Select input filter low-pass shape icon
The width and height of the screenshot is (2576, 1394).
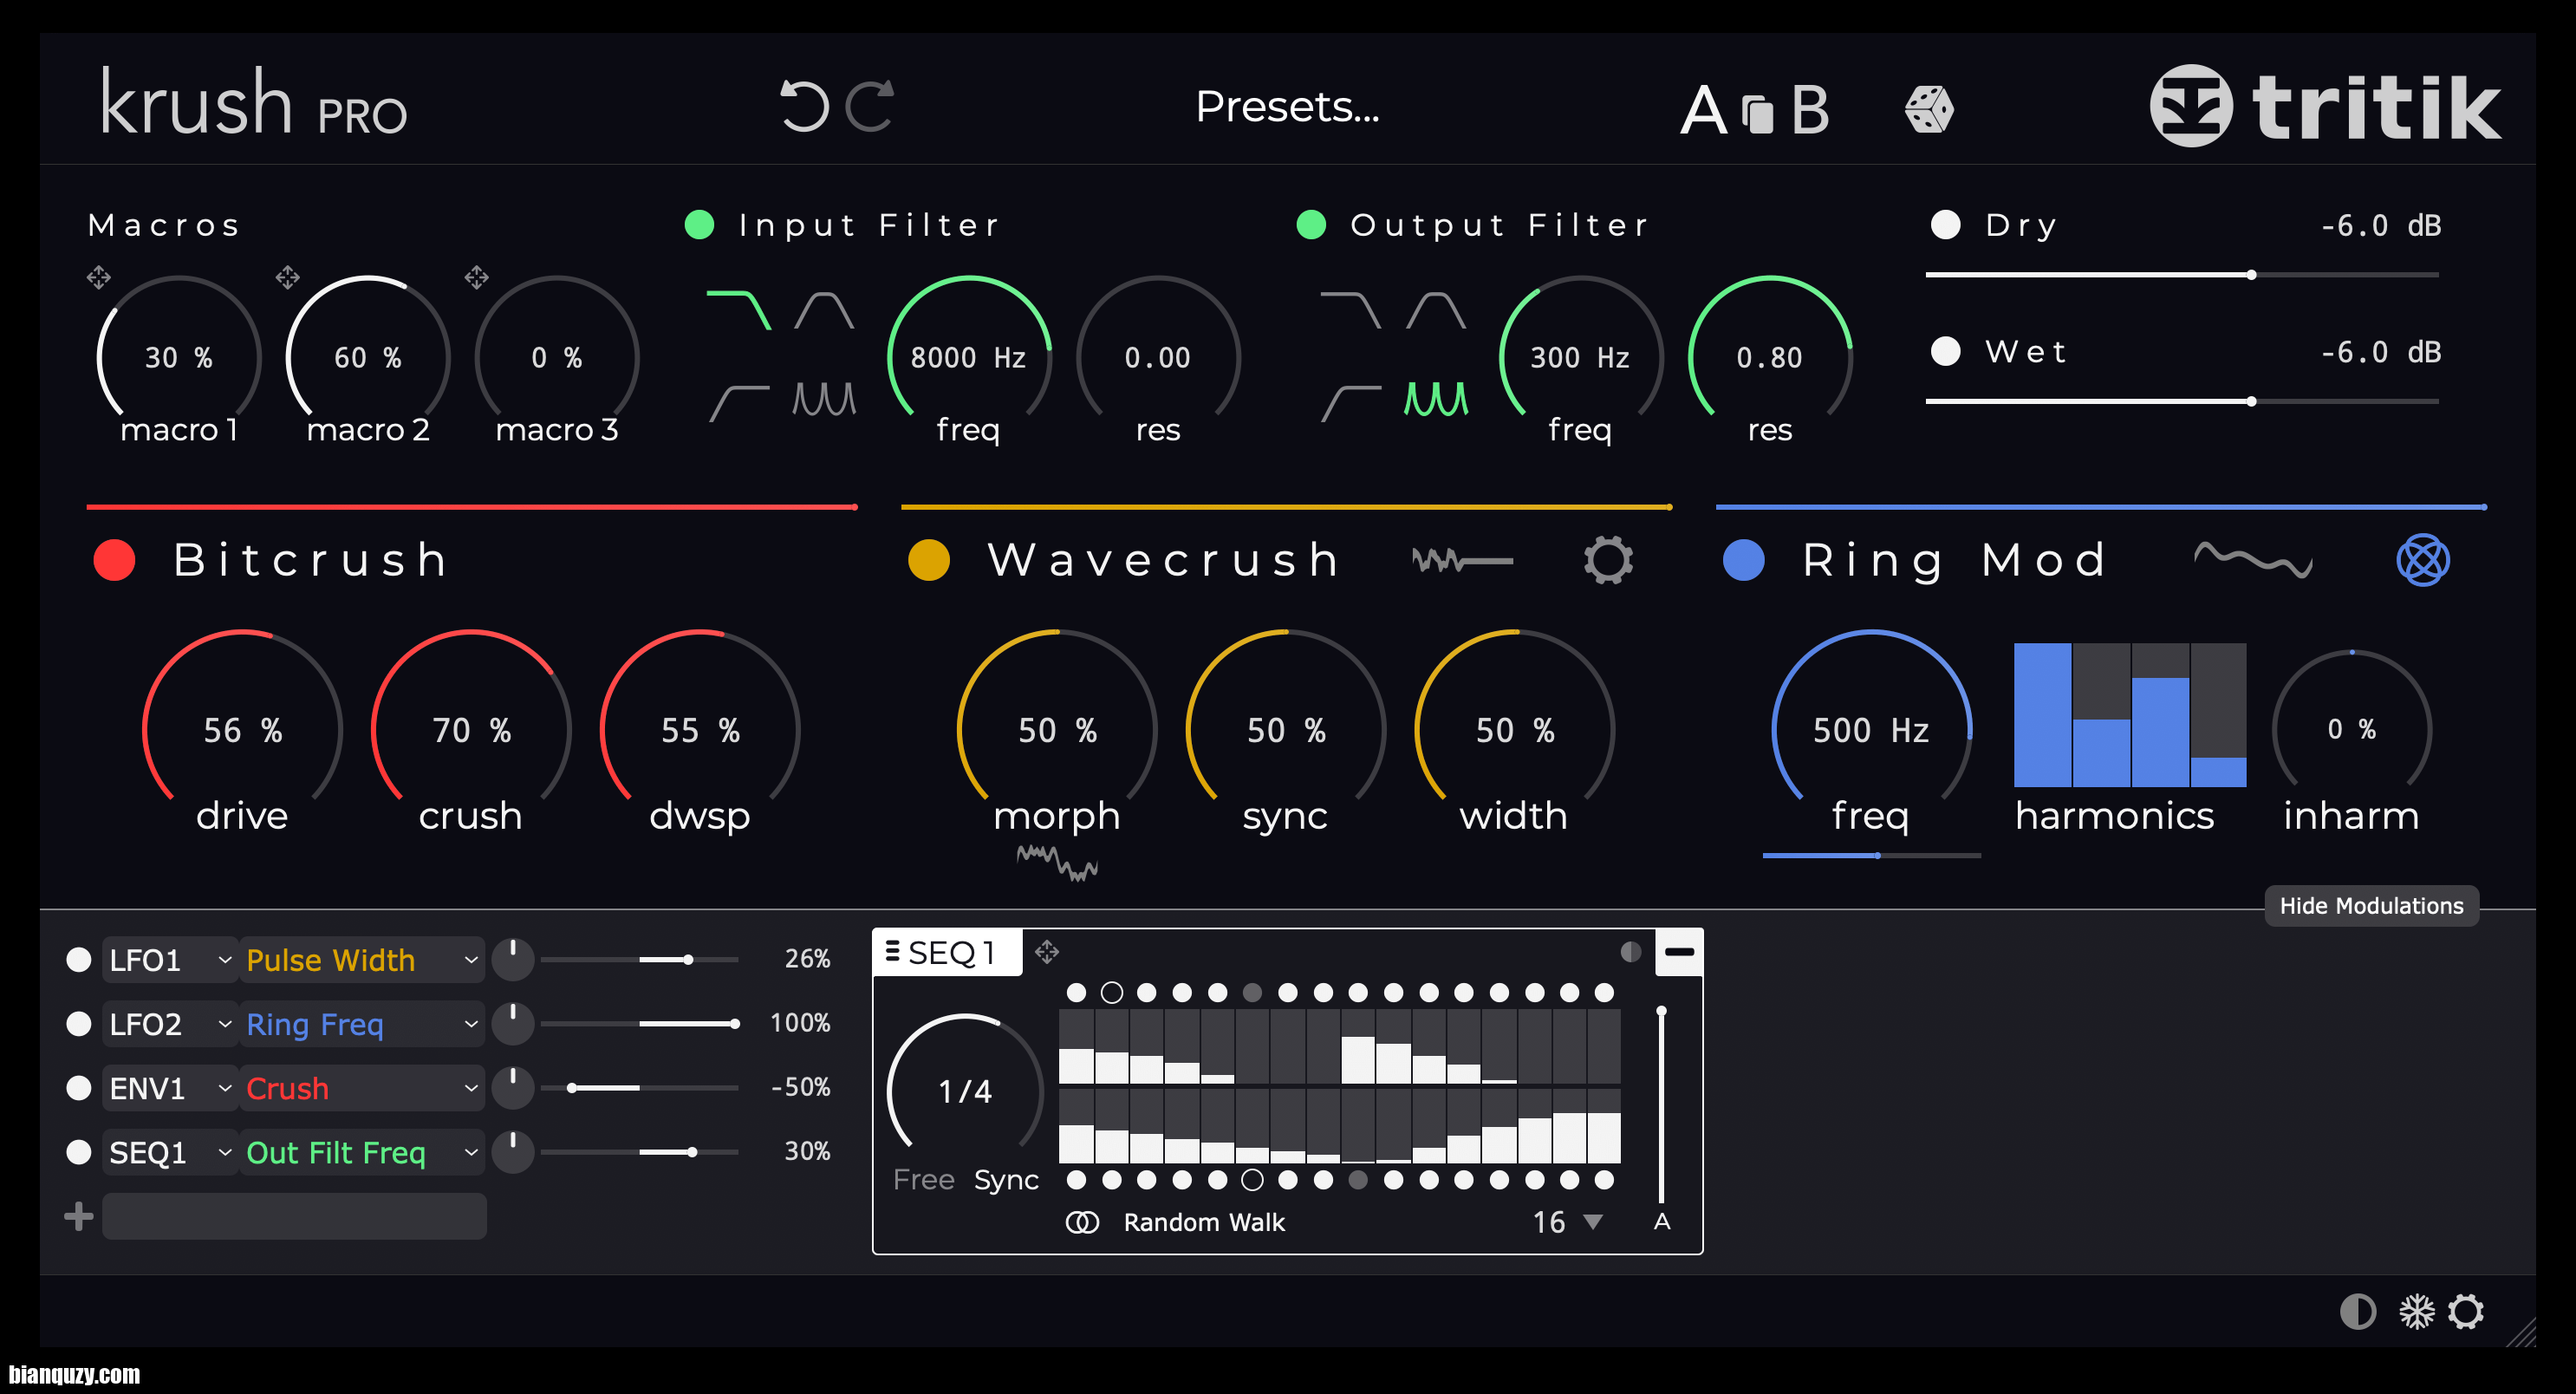(x=738, y=309)
